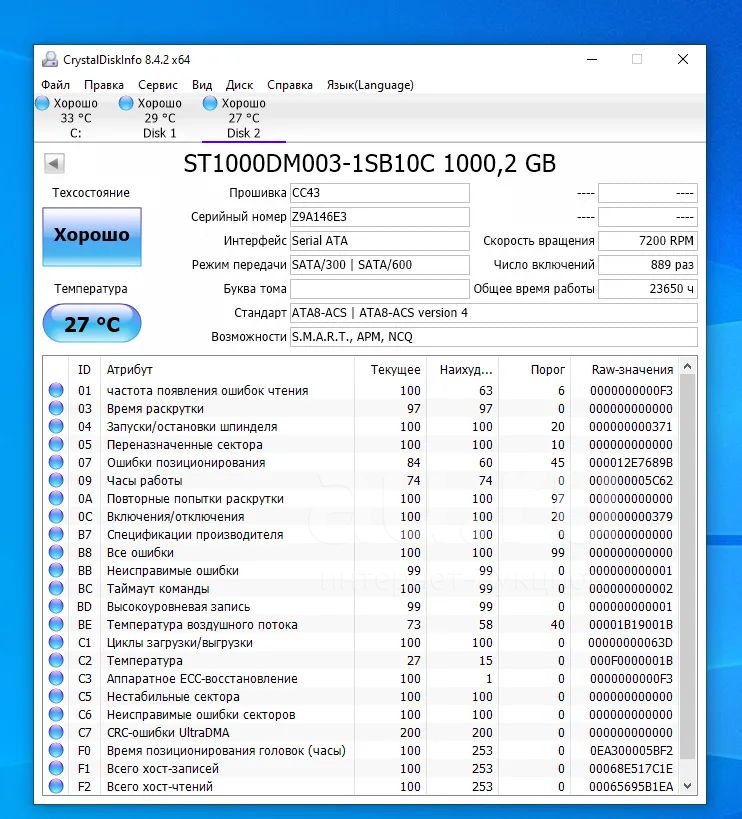The width and height of the screenshot is (742, 819).
Task: Open the Вид menu
Action: (x=202, y=85)
